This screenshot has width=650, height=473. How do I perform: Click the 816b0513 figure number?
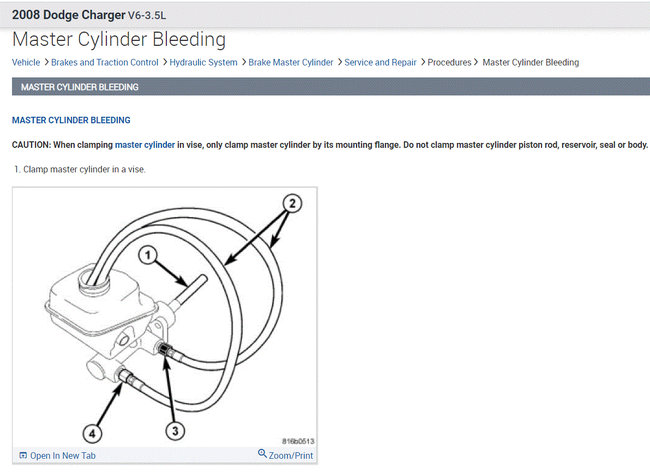click(x=298, y=441)
